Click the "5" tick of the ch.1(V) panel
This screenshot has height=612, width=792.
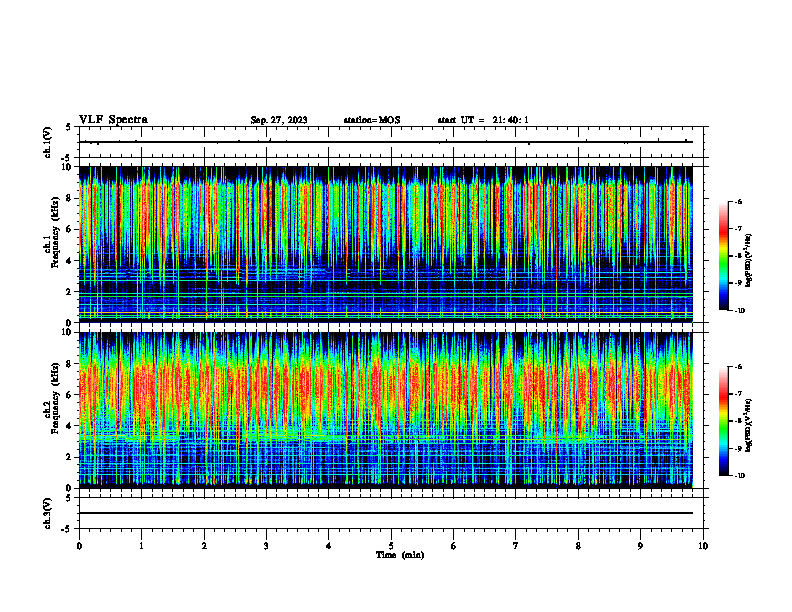pos(69,127)
